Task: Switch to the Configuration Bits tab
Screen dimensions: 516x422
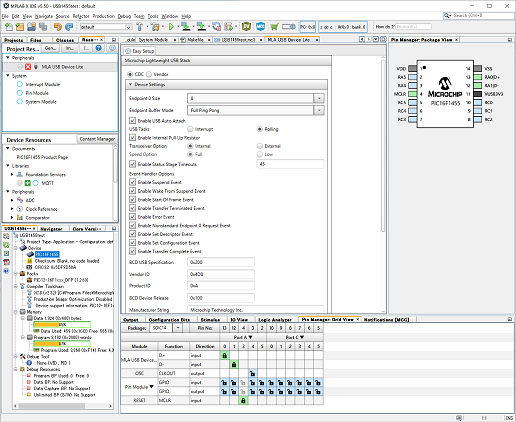Action: coord(169,320)
